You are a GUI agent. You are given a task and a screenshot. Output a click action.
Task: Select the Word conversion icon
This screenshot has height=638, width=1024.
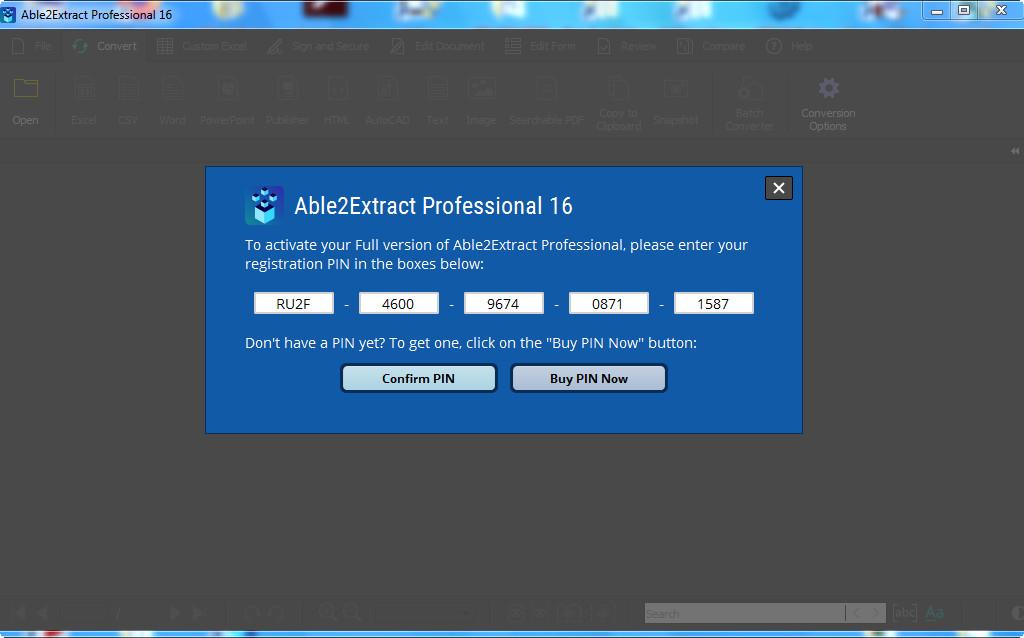tap(172, 88)
